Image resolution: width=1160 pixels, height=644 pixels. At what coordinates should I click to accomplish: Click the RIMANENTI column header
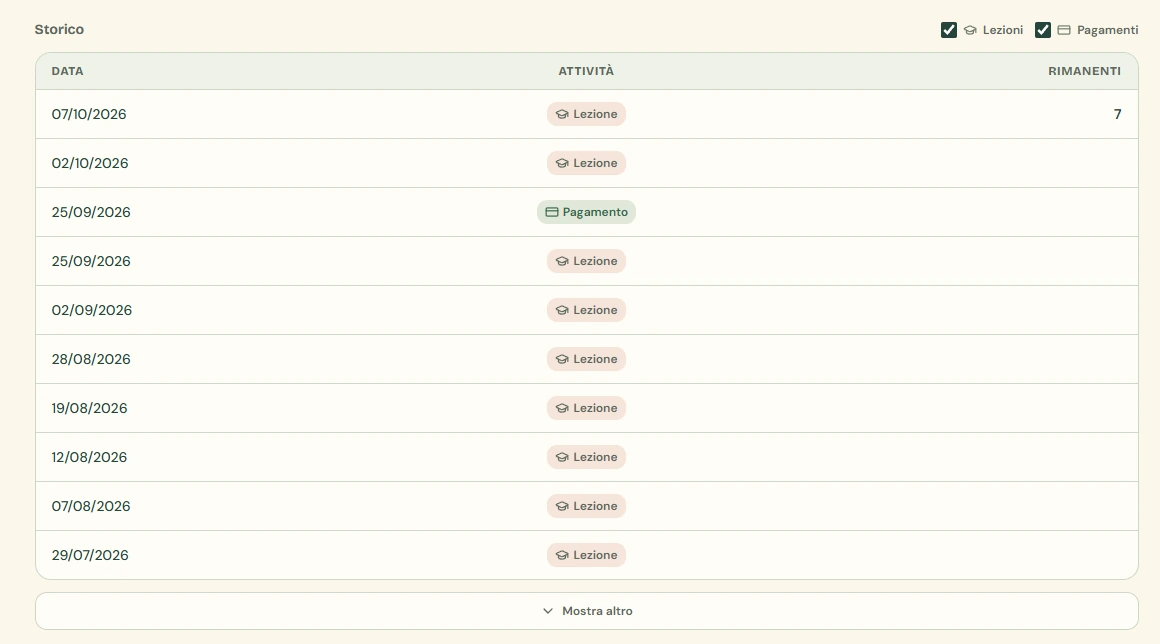tap(1085, 71)
